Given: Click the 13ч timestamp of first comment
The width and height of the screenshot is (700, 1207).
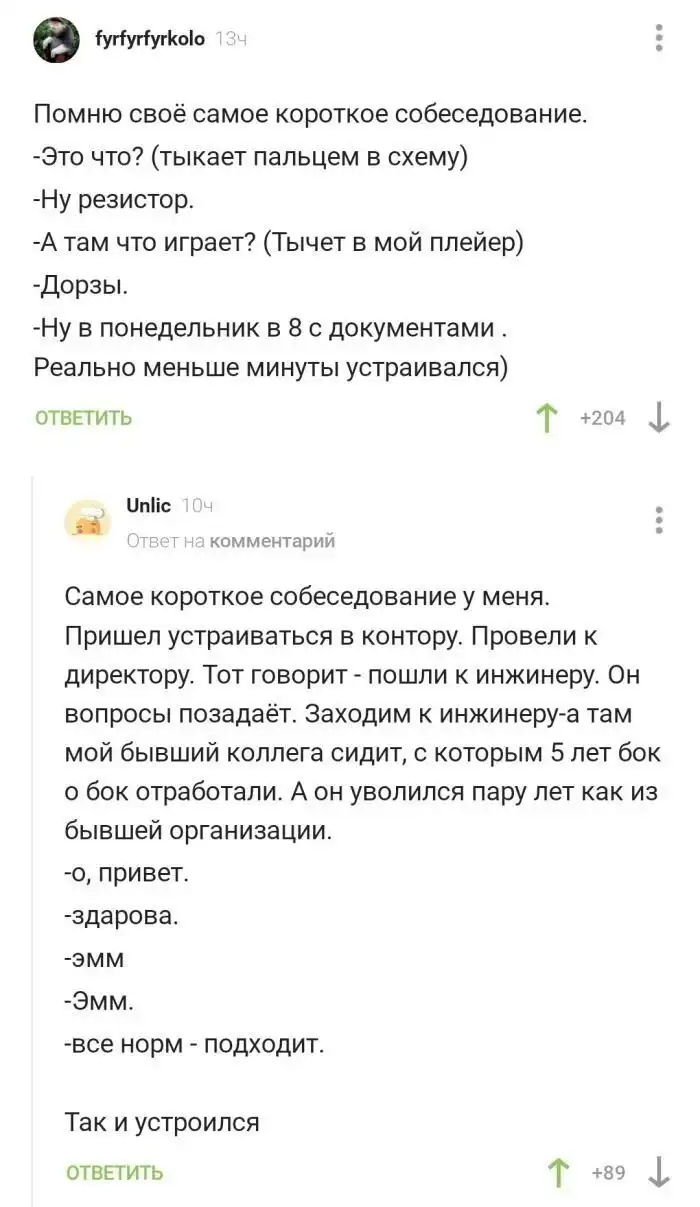Looking at the screenshot, I should click(x=232, y=39).
